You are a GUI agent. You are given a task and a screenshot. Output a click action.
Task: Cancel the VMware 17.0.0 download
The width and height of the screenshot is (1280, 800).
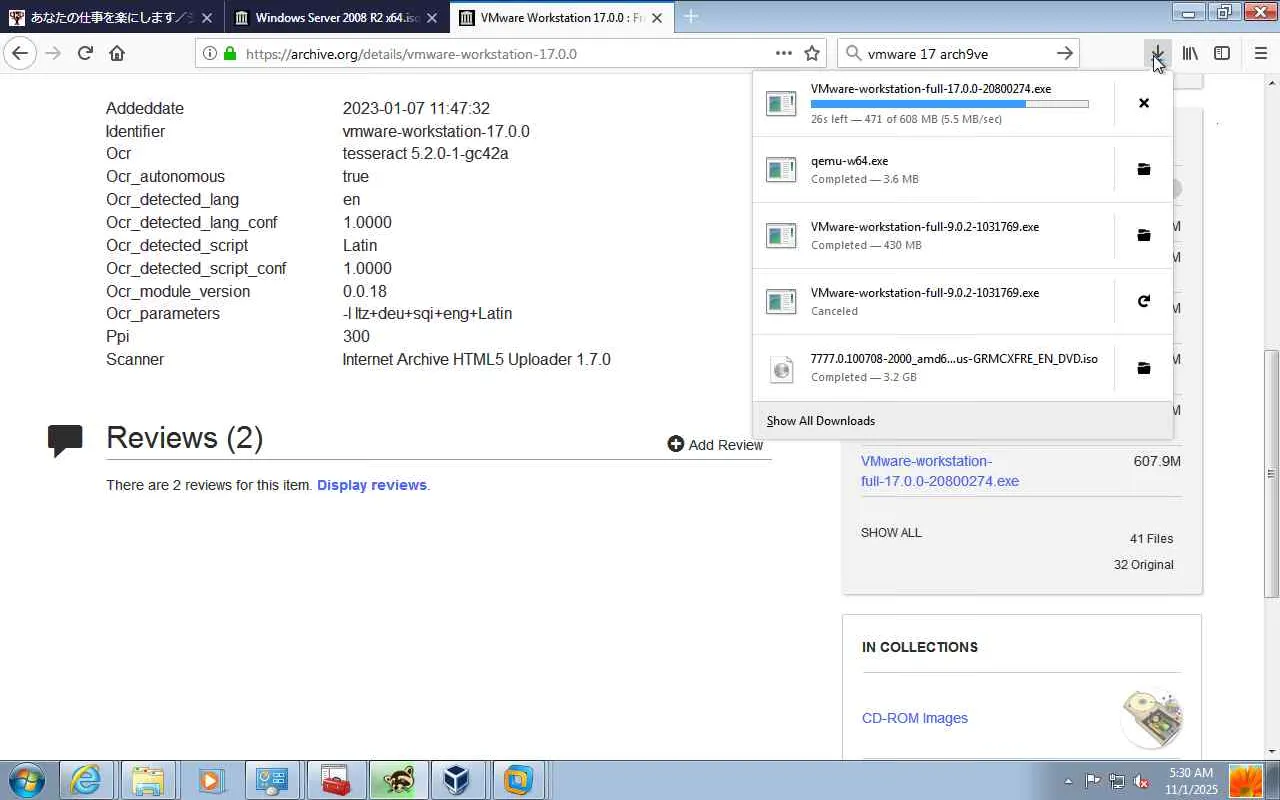click(1144, 103)
